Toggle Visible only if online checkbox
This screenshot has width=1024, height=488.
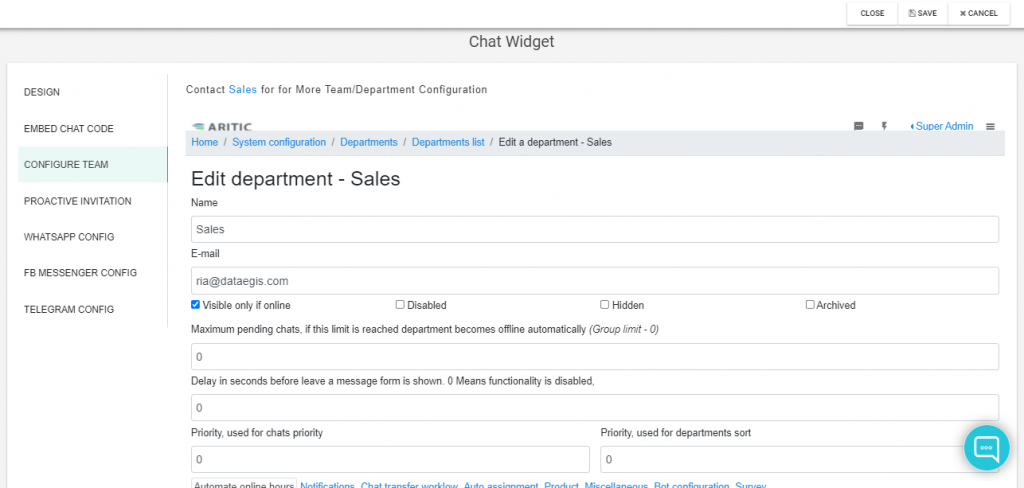click(x=195, y=304)
